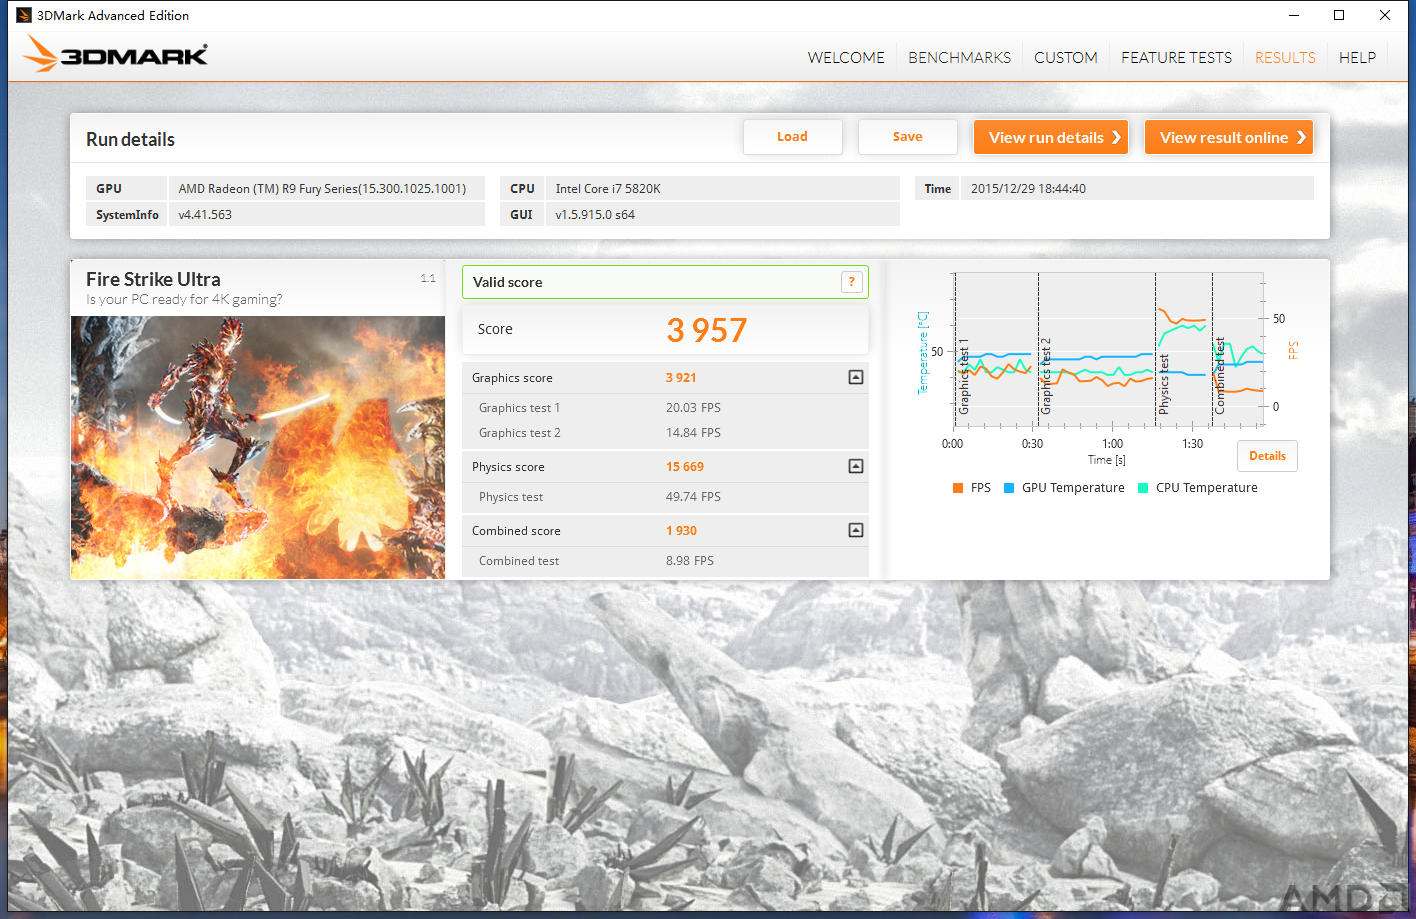This screenshot has width=1416, height=919.
Task: Click the 3DMark logo in header
Action: 115,54
